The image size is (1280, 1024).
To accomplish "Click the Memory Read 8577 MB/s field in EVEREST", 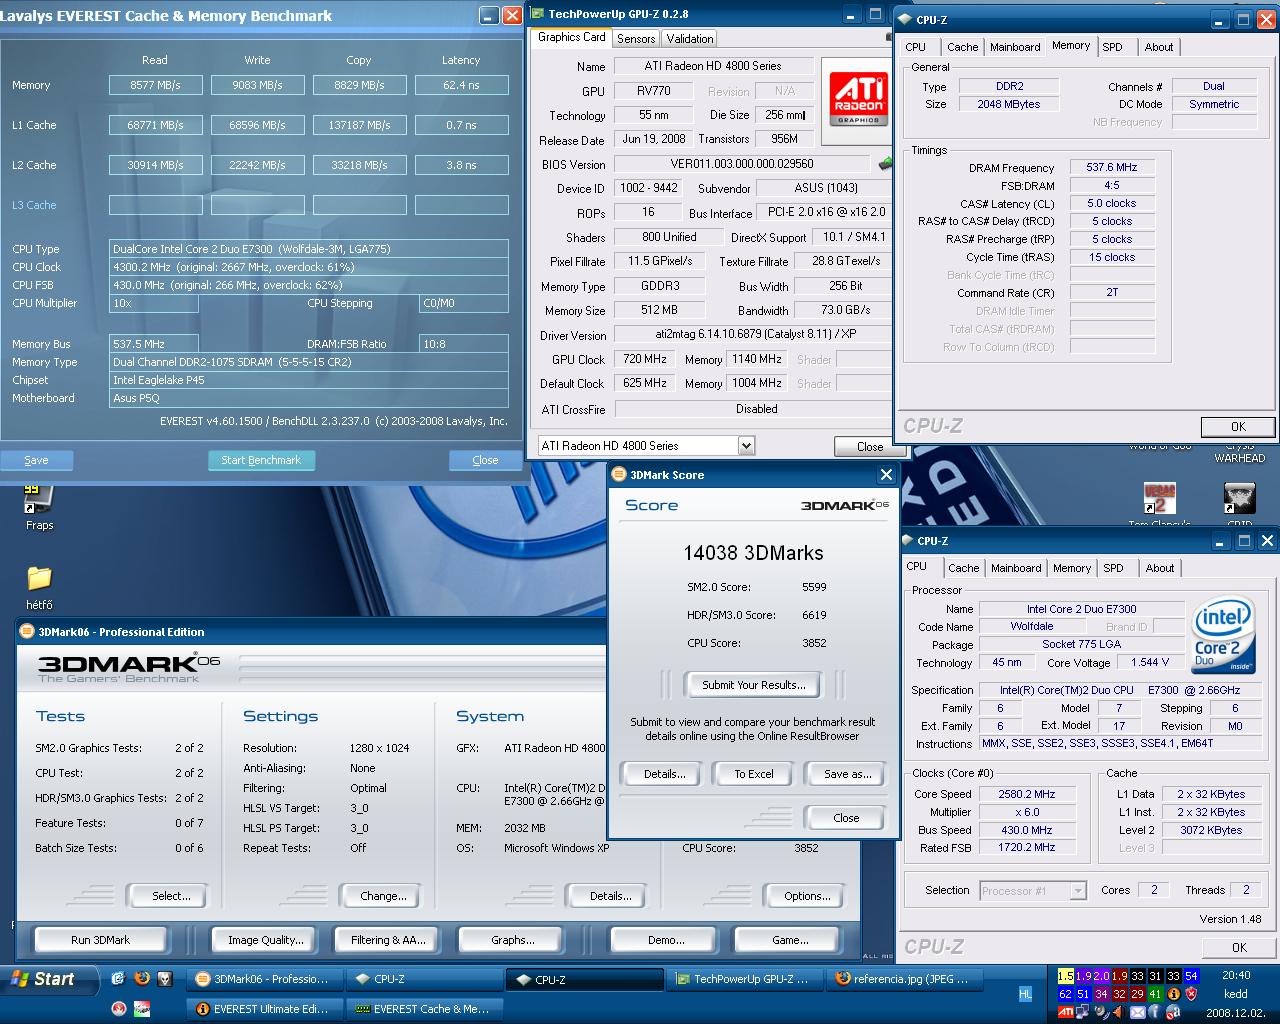I will coord(155,85).
